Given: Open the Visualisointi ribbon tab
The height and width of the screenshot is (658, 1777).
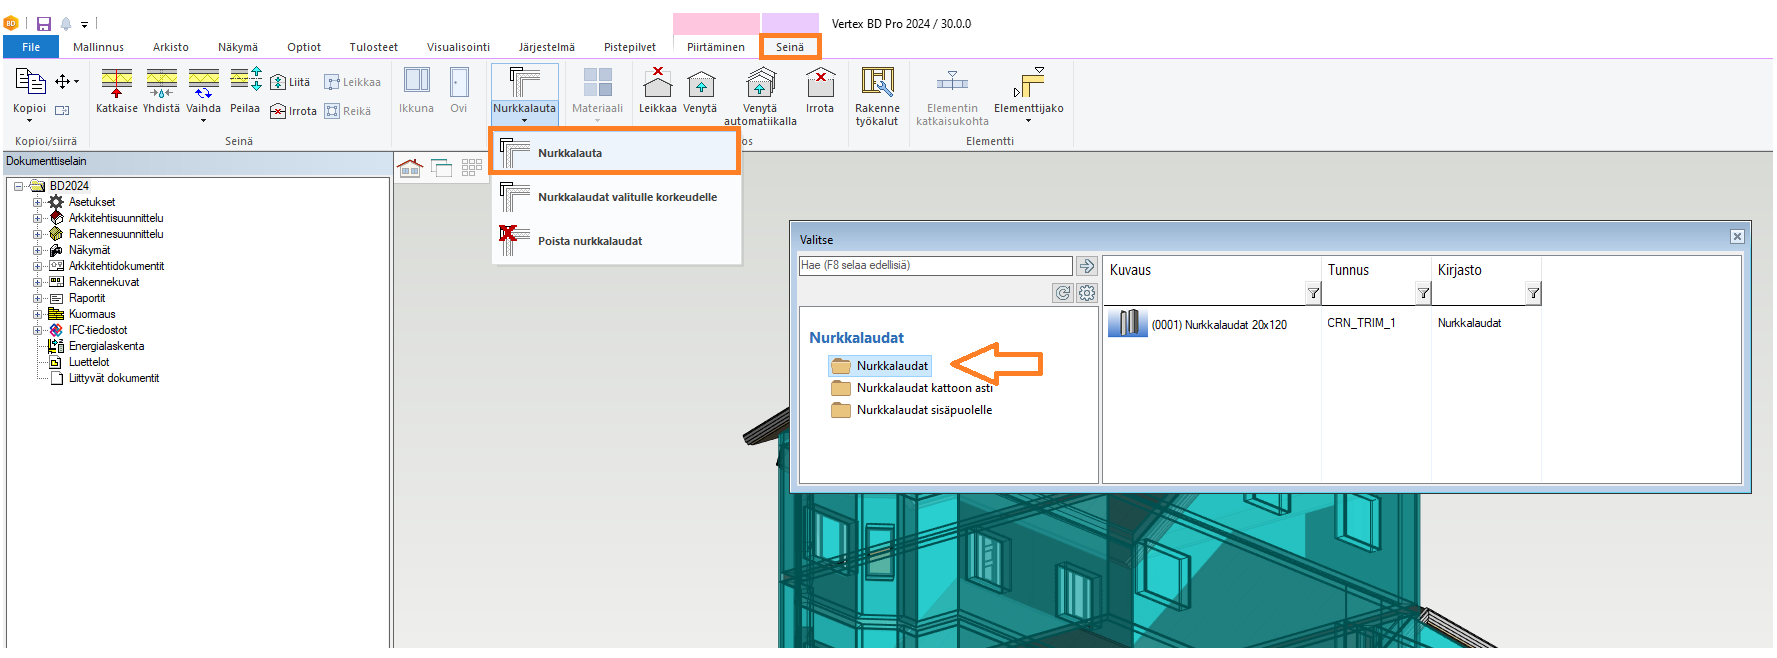Looking at the screenshot, I should (x=458, y=47).
